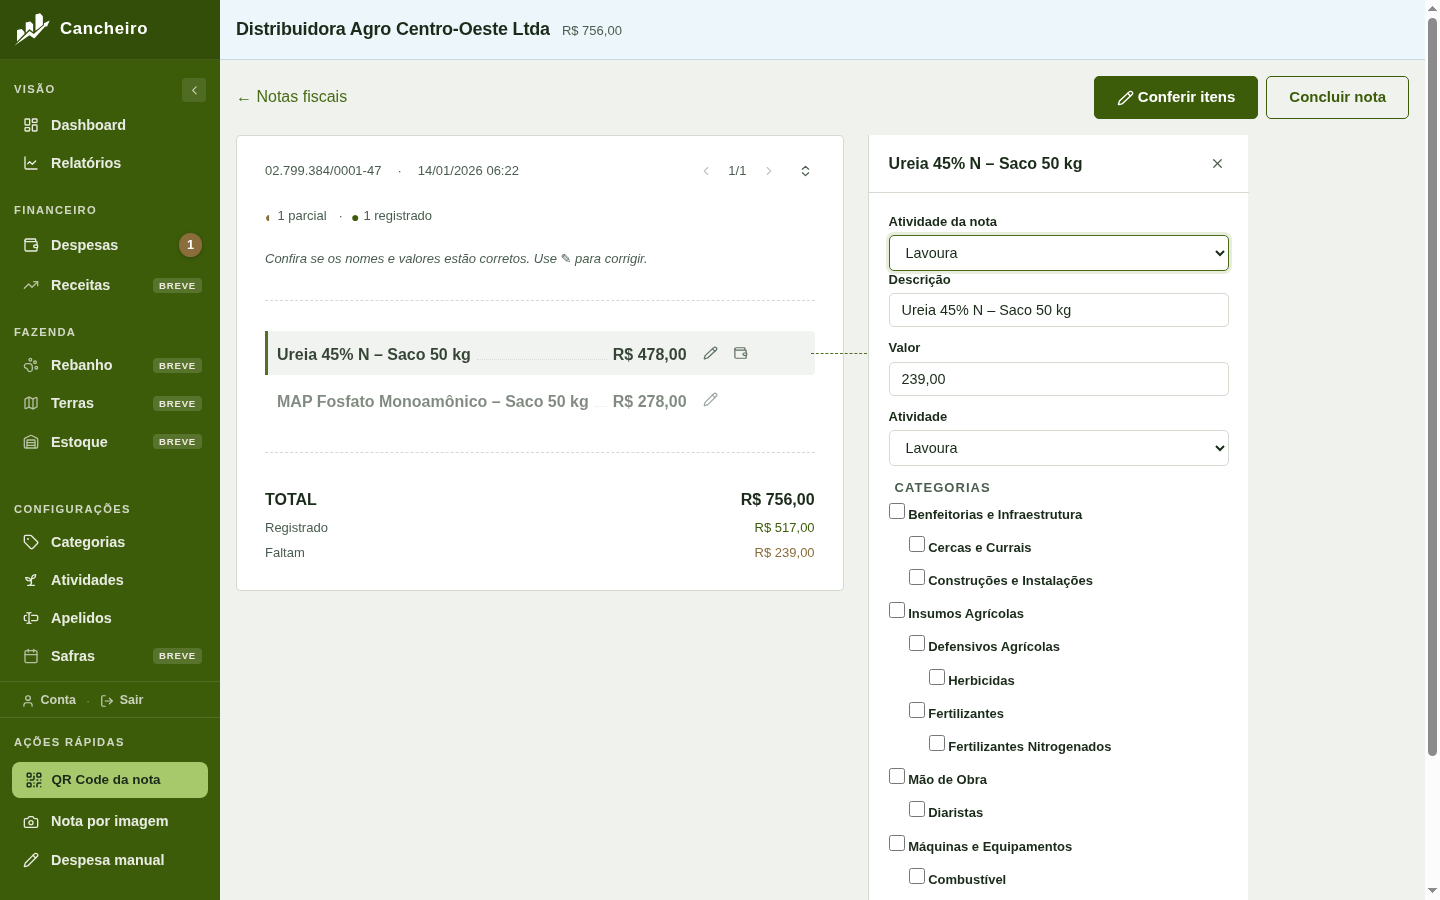
Task: Open Receitas in the sidebar
Action: click(x=110, y=285)
